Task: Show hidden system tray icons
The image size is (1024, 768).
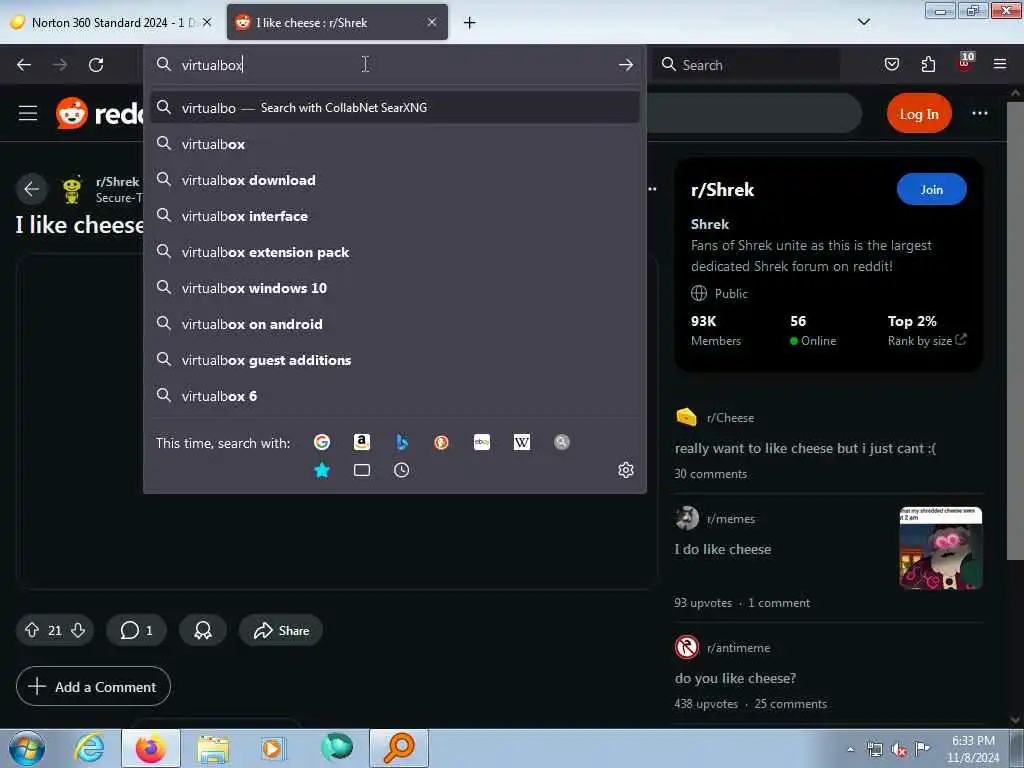Action: [x=850, y=749]
